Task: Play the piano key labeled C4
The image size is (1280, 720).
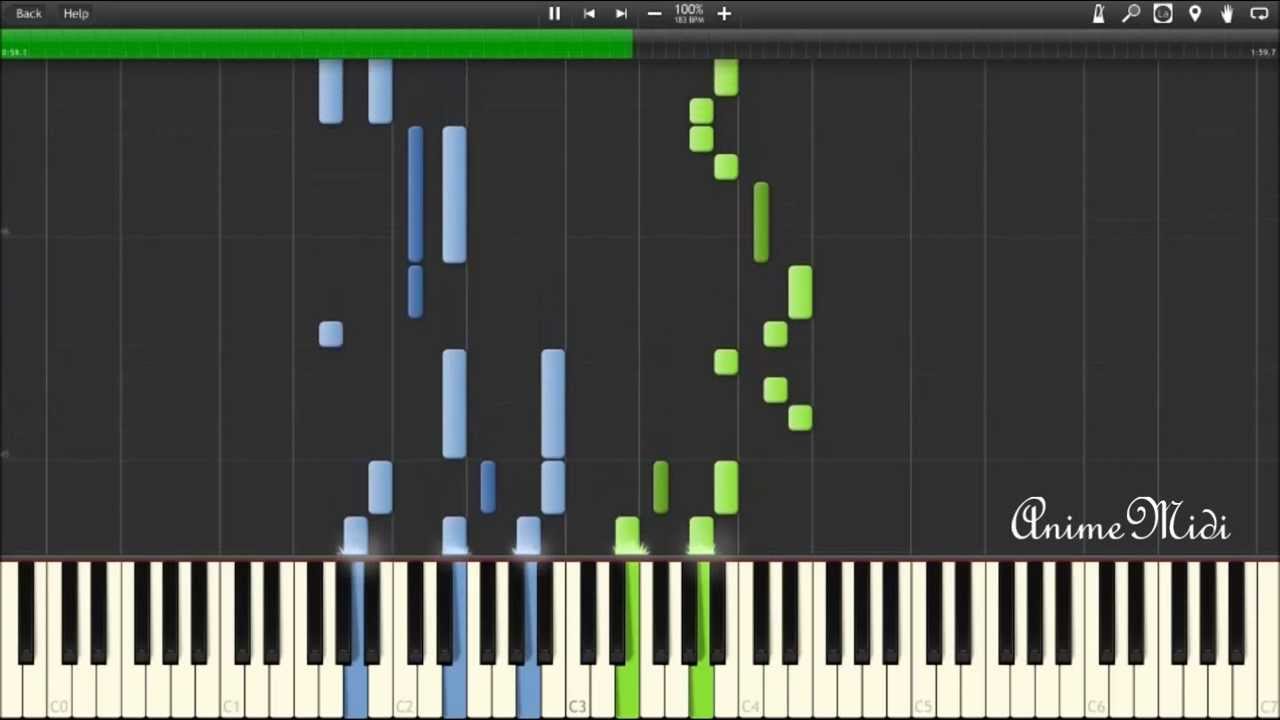Action: [x=750, y=640]
